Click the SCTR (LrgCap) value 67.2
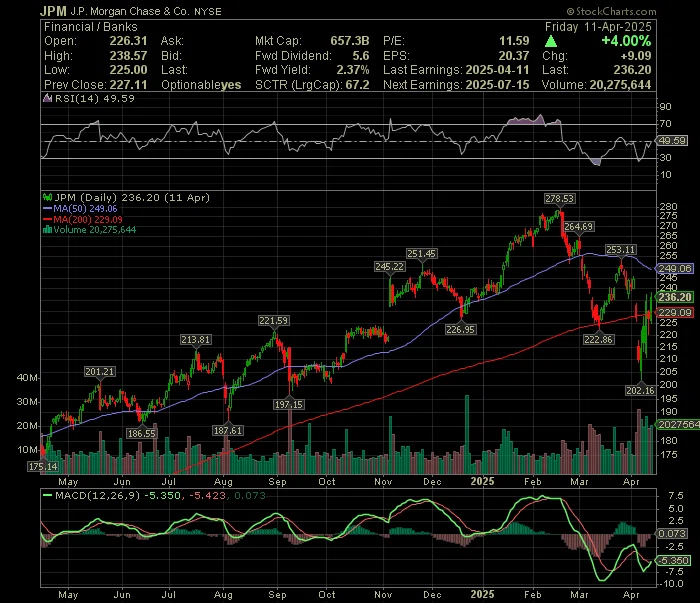The width and height of the screenshot is (700, 603). click(x=357, y=85)
